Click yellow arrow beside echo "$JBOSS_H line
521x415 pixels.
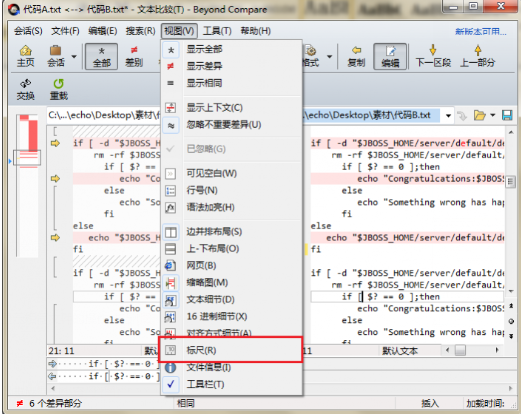click(55, 238)
